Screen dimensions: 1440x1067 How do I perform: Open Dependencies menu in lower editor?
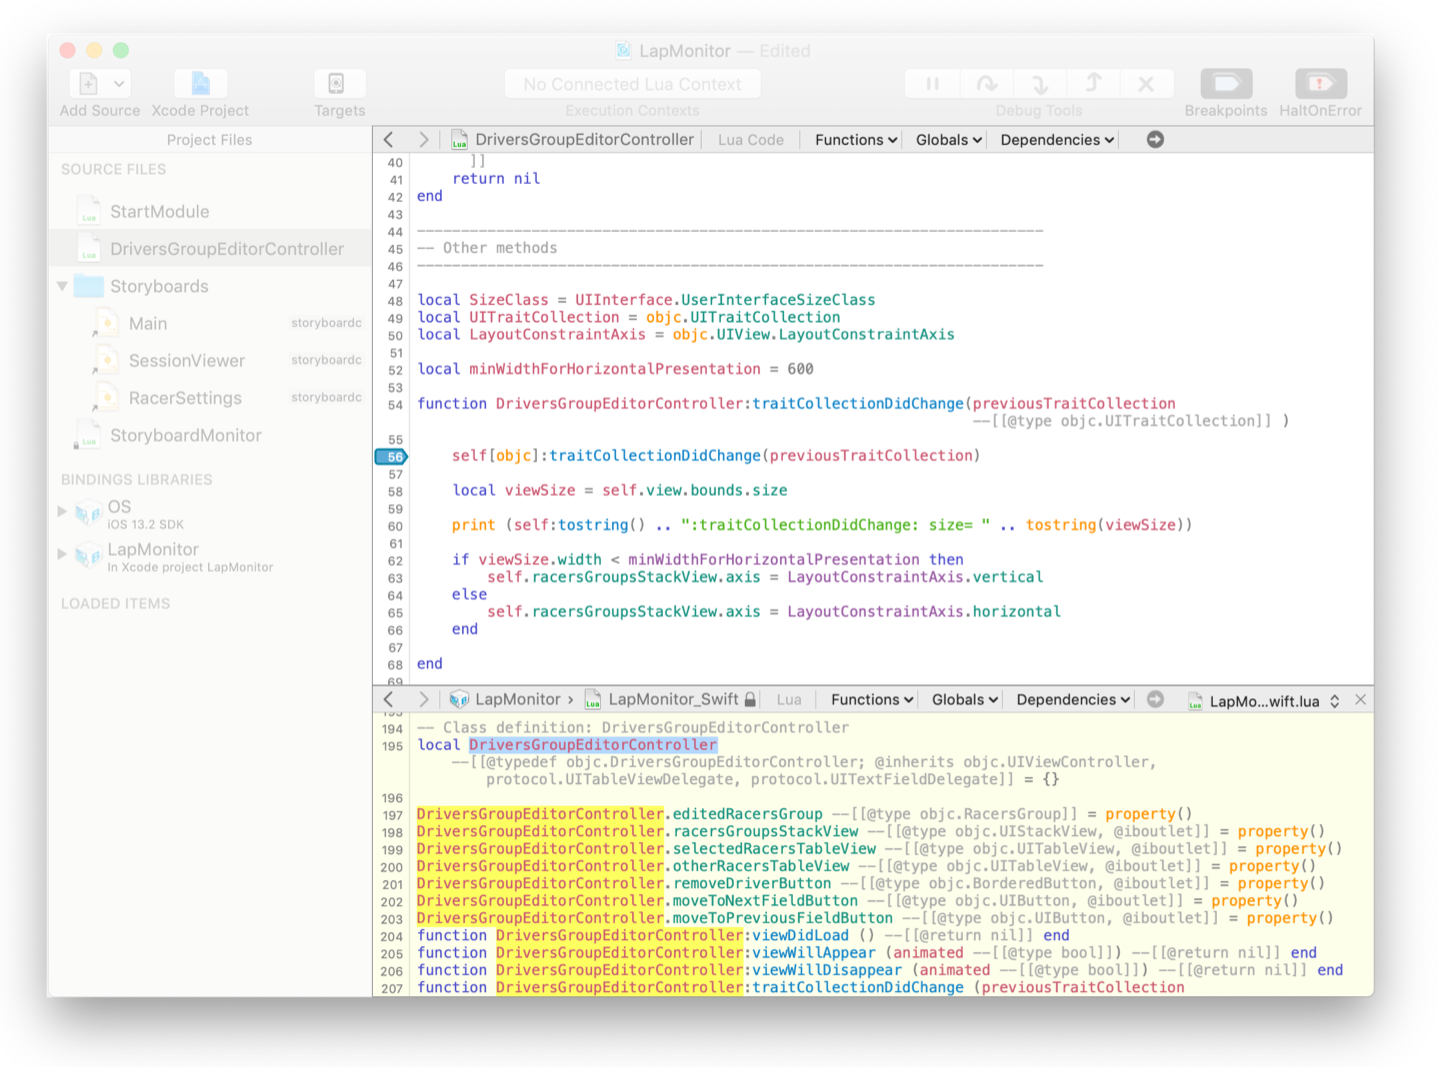tap(1073, 700)
